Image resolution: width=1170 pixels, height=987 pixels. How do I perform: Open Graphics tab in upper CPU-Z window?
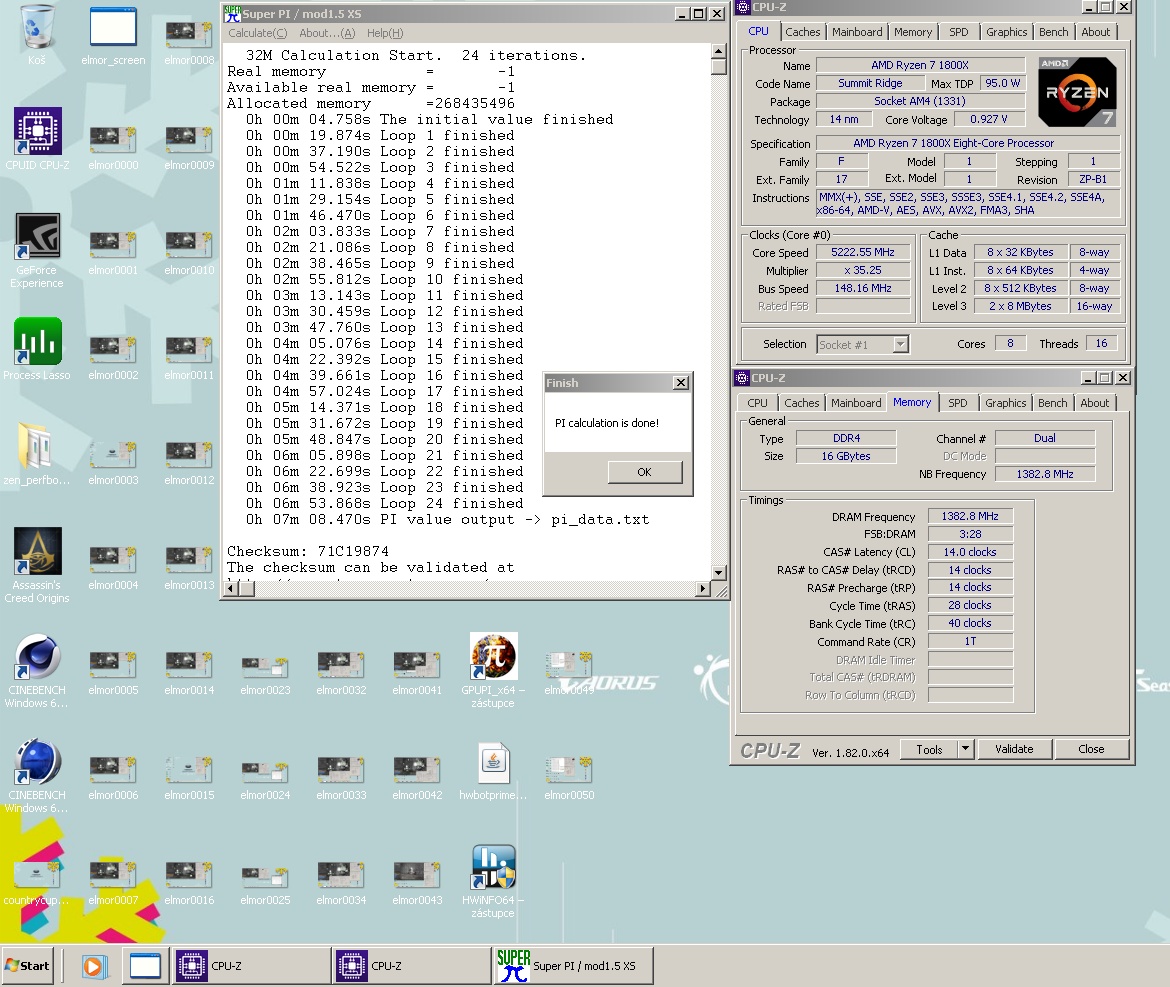coord(1006,32)
